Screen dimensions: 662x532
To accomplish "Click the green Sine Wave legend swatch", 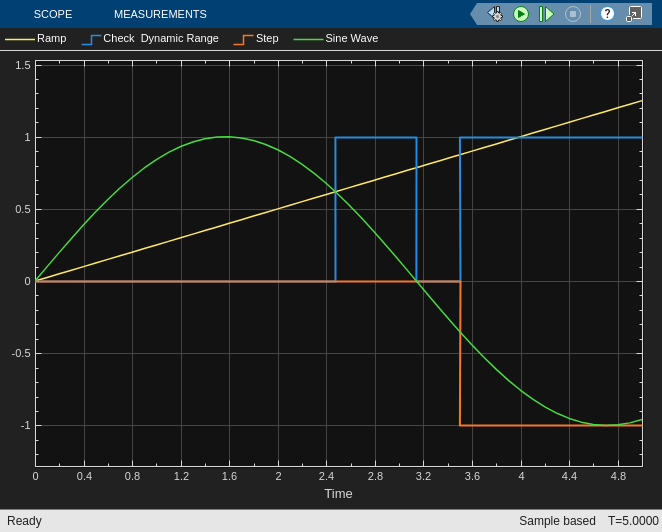I will (308, 39).
